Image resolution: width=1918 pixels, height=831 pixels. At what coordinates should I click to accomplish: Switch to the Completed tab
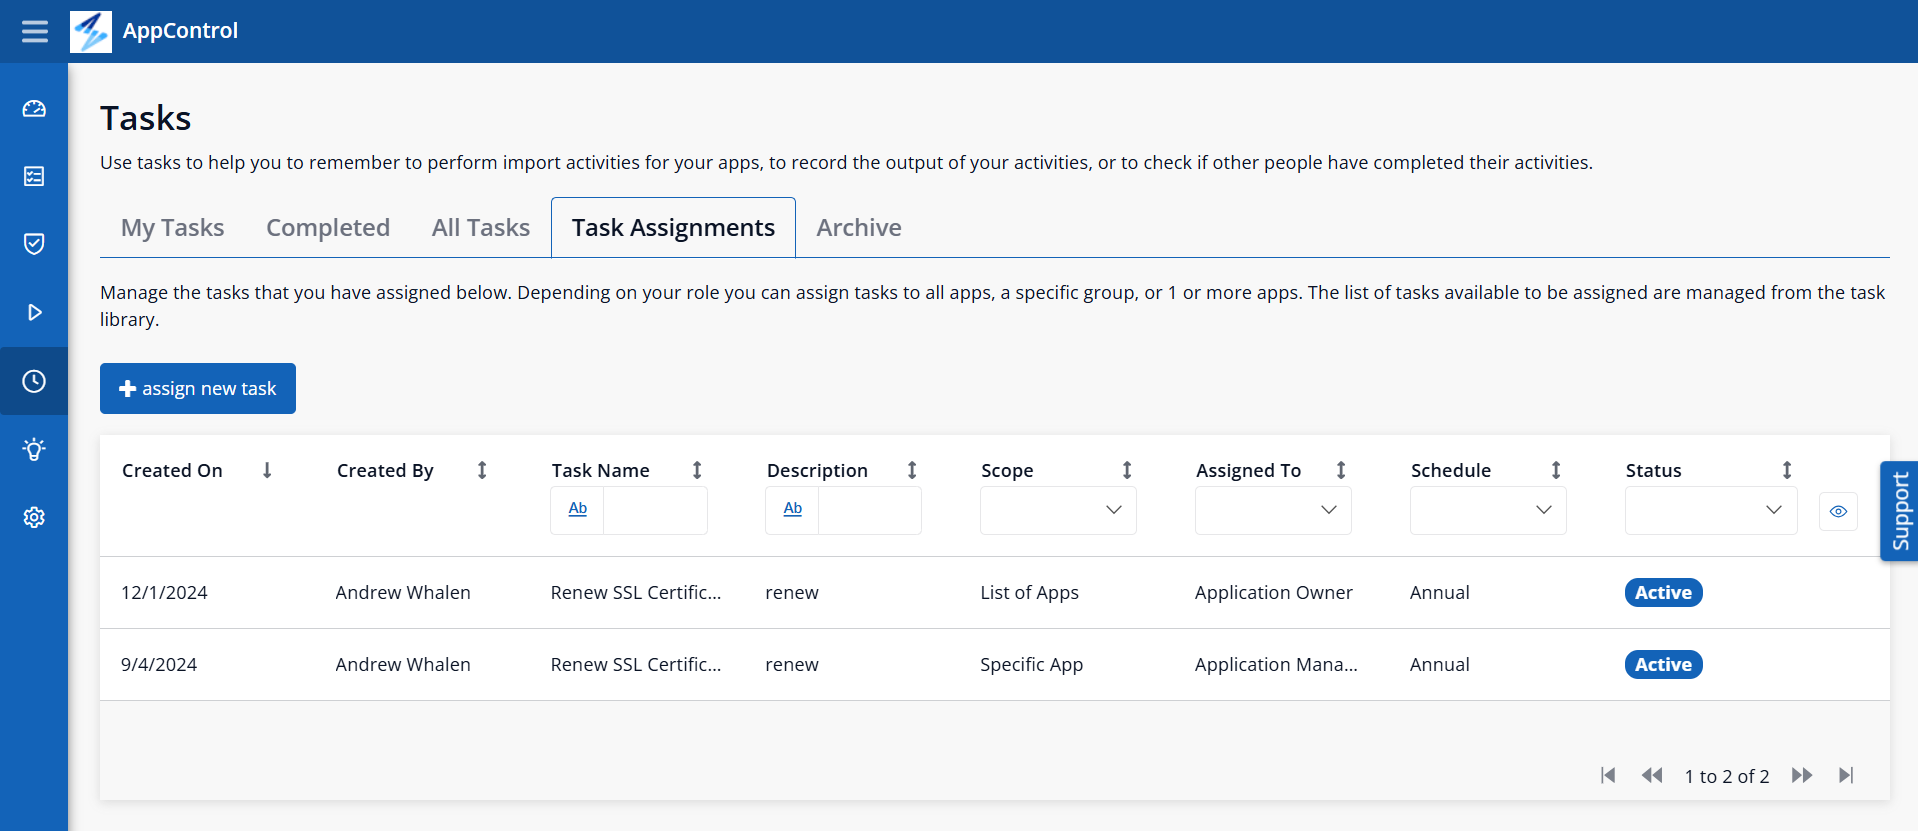[x=328, y=228]
